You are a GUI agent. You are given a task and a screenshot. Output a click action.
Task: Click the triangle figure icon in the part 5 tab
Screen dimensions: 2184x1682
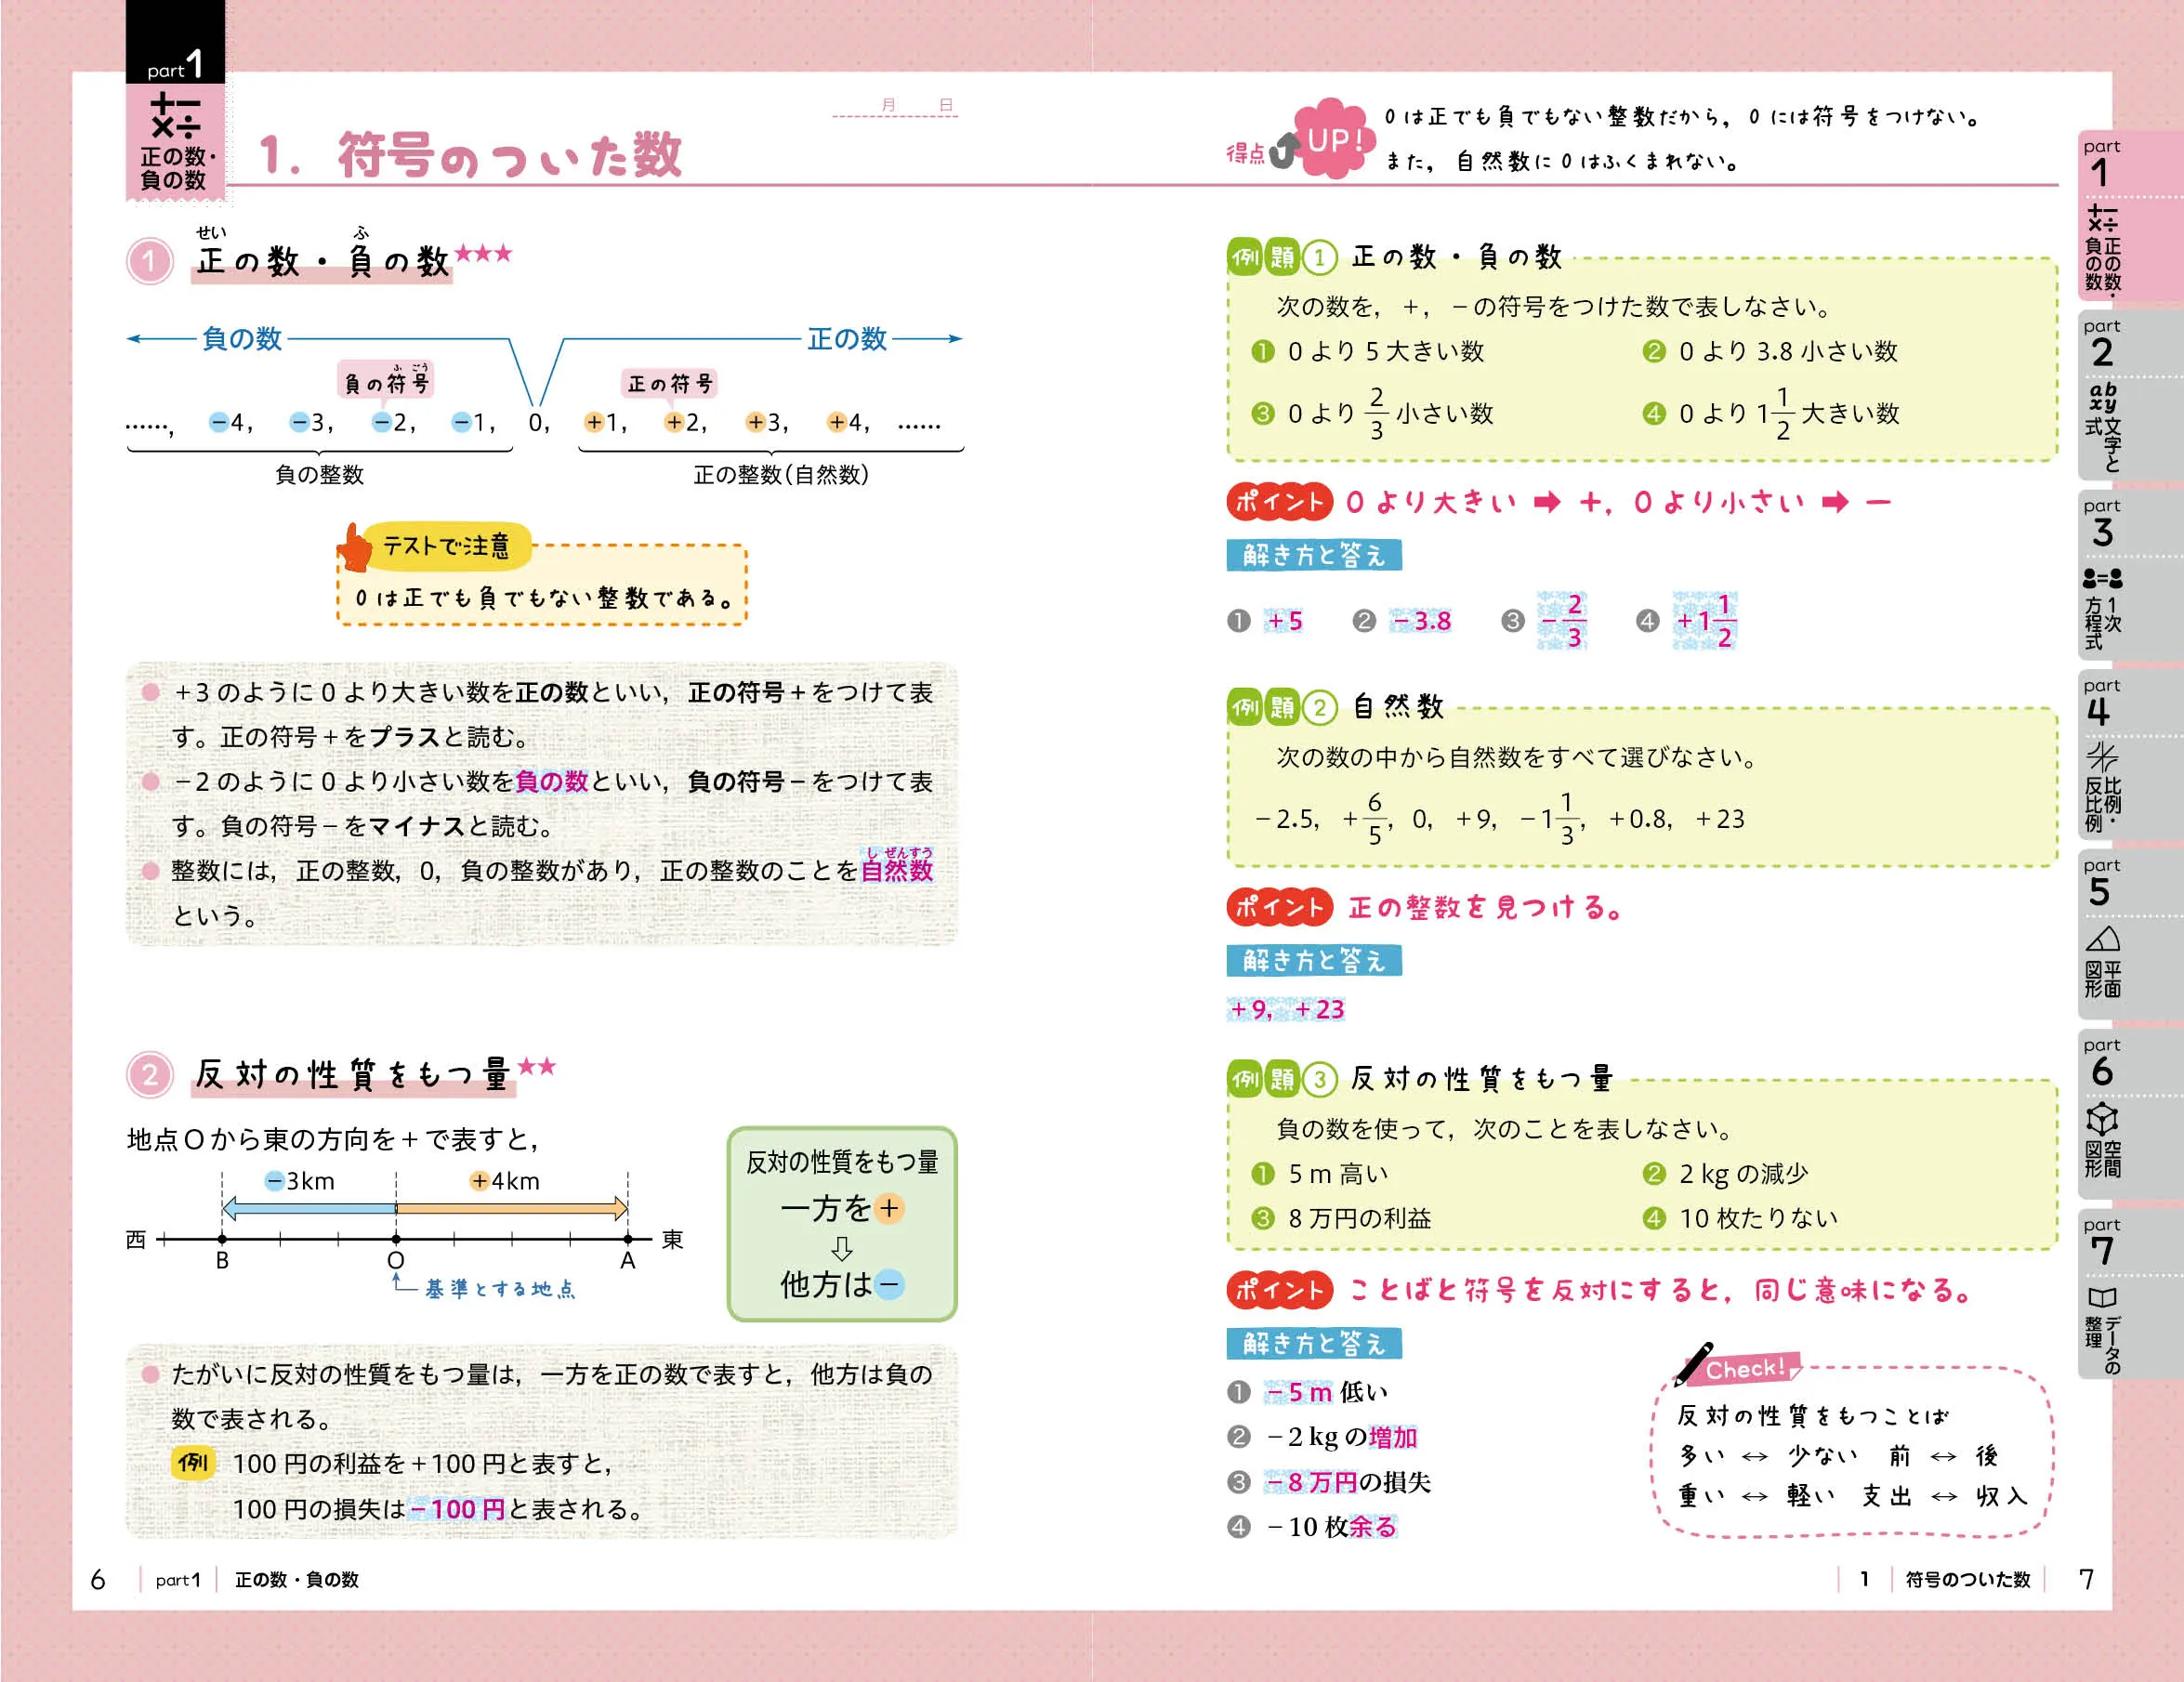2102,938
